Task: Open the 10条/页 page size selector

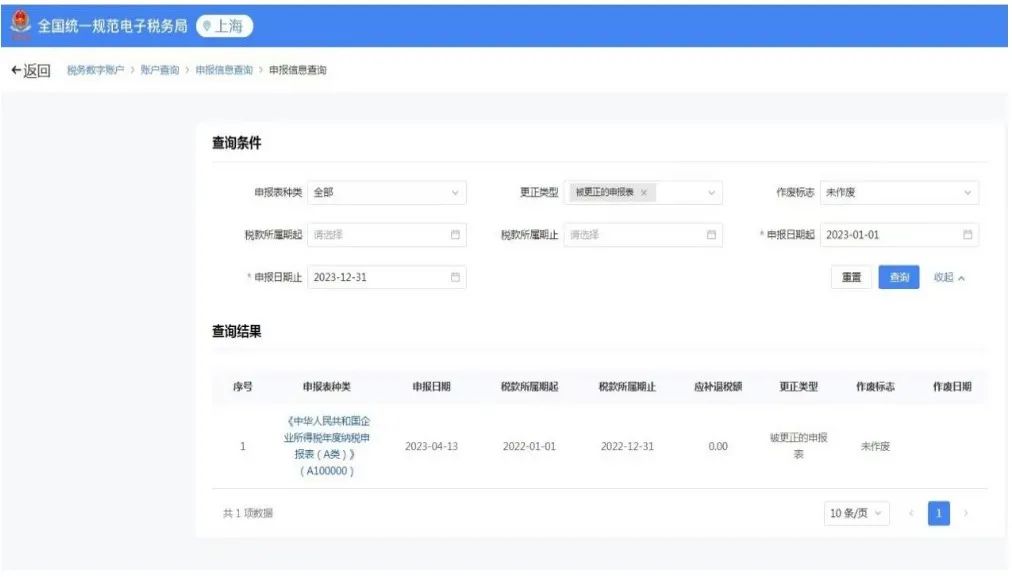Action: tap(857, 513)
